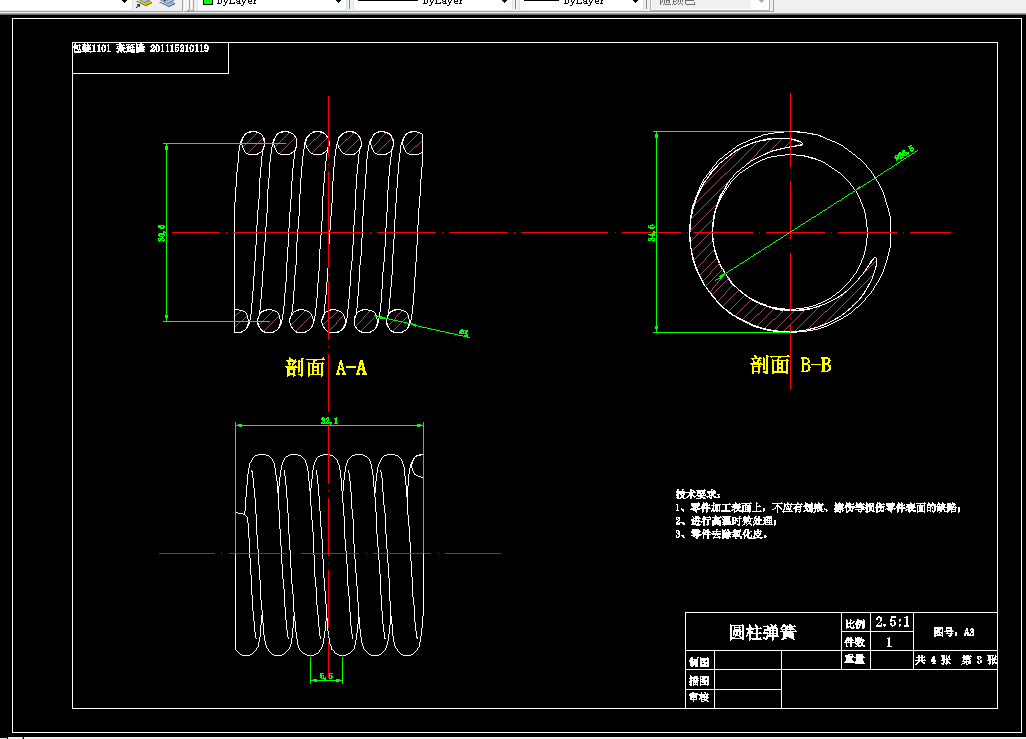The width and height of the screenshot is (1026, 739).
Task: Select the 30.0 vertical dimension text
Action: [x=162, y=233]
